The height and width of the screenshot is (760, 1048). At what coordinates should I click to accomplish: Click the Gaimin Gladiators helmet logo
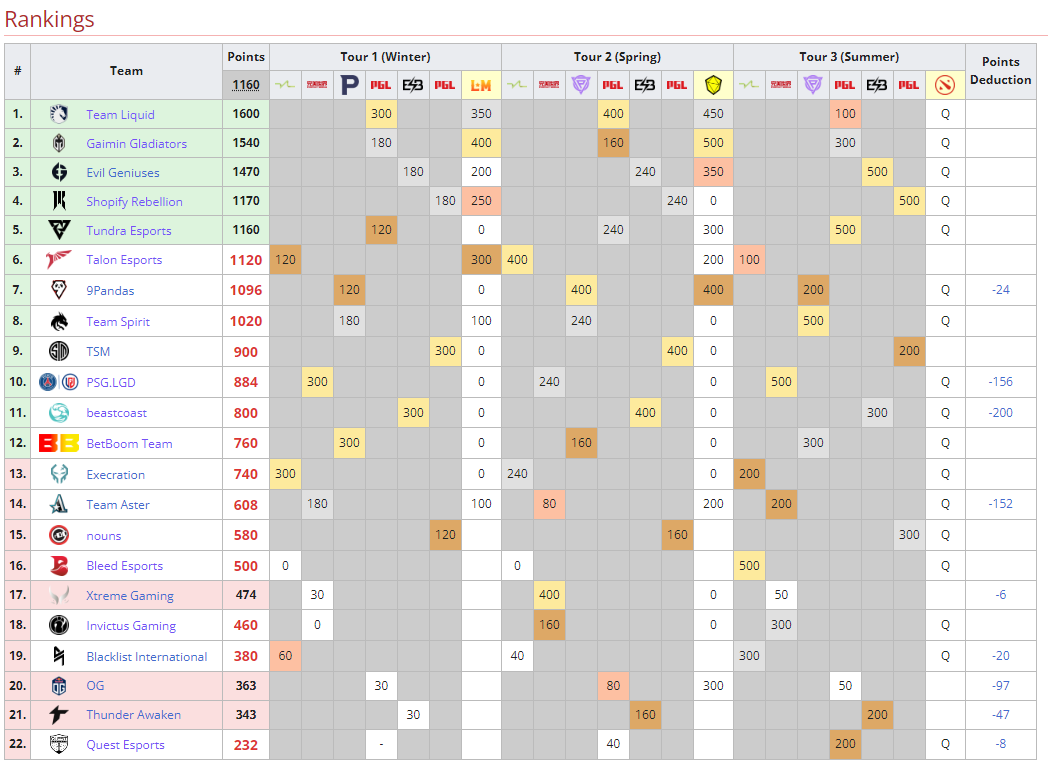point(59,143)
